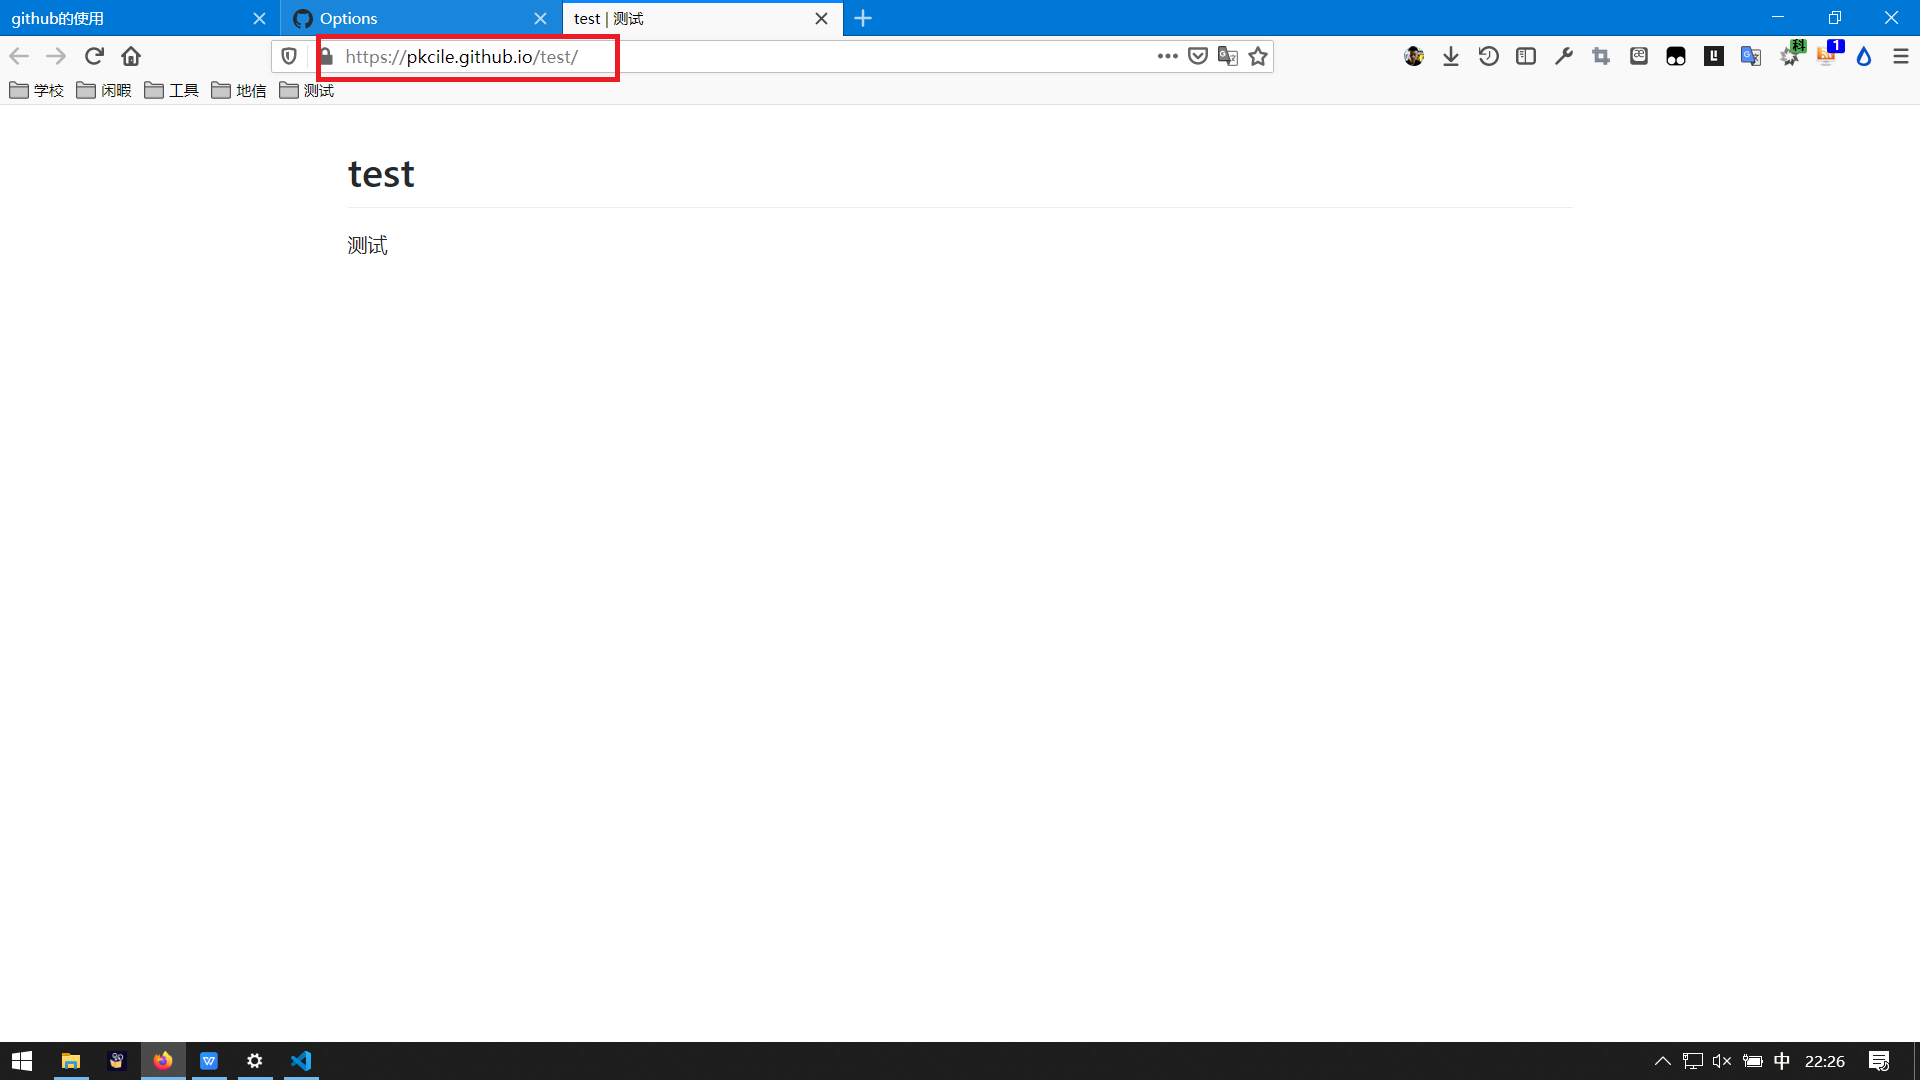Open the gear extension with green badge
The width and height of the screenshot is (1920, 1080).
pyautogui.click(x=1790, y=55)
